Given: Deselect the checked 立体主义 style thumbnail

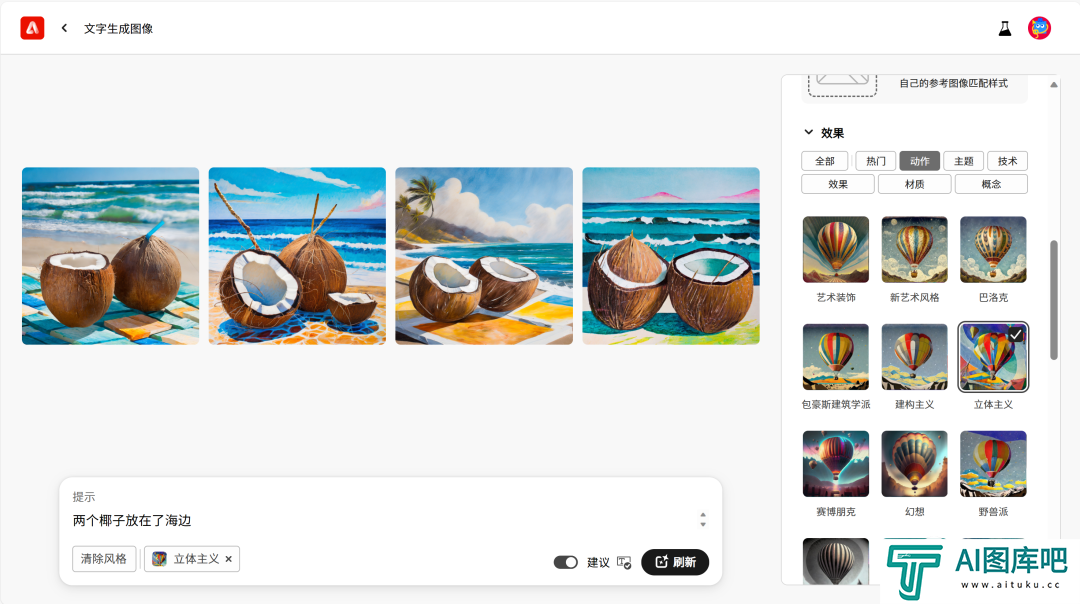Looking at the screenshot, I should pyautogui.click(x=993, y=357).
